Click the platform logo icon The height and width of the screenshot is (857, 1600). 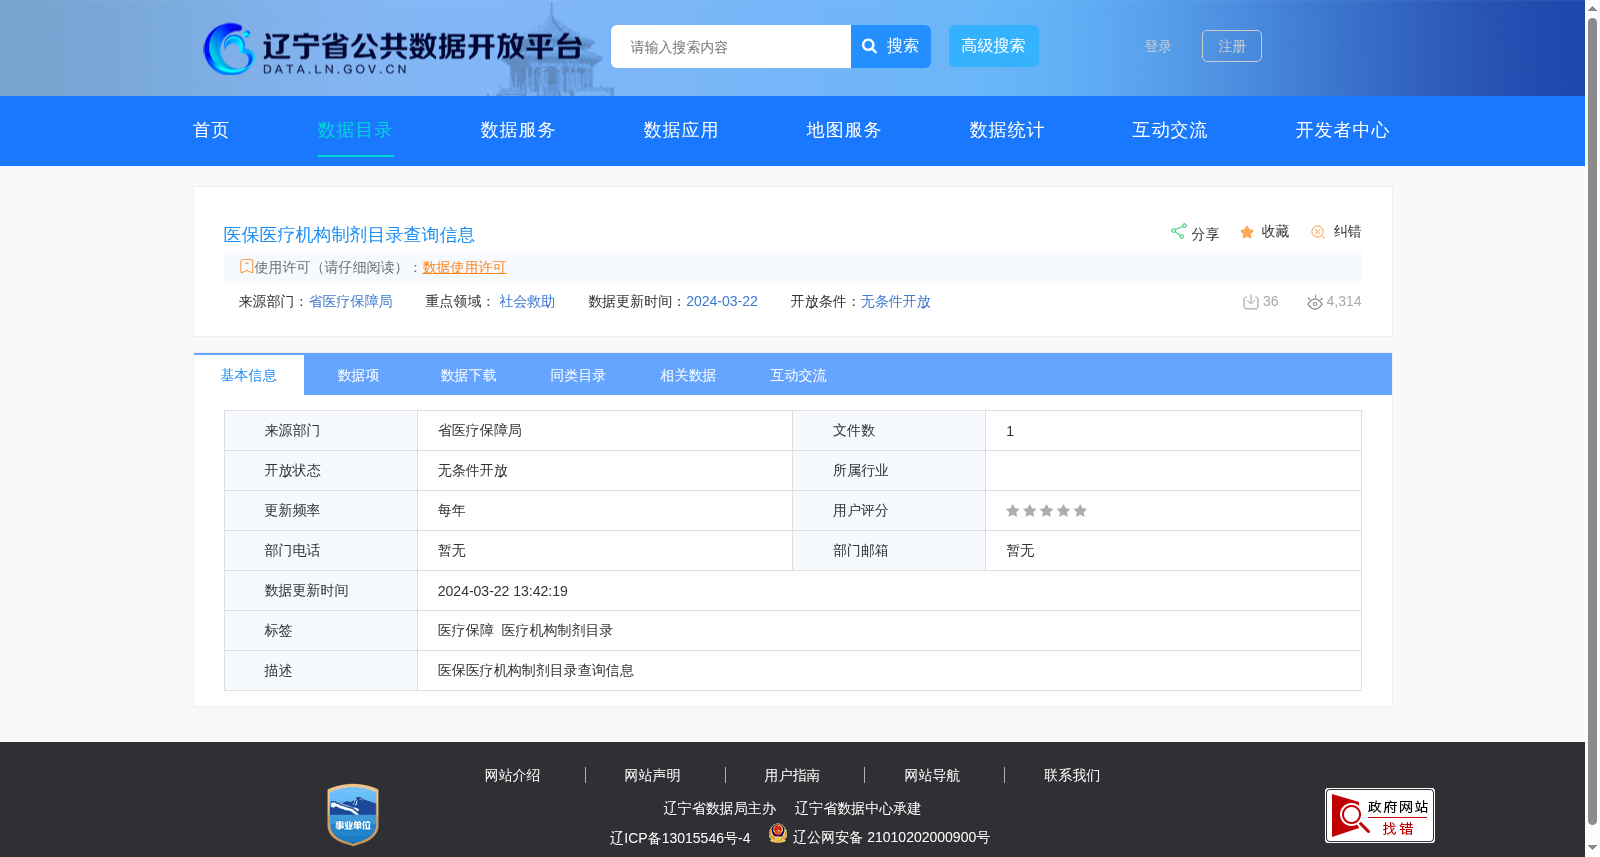(228, 49)
